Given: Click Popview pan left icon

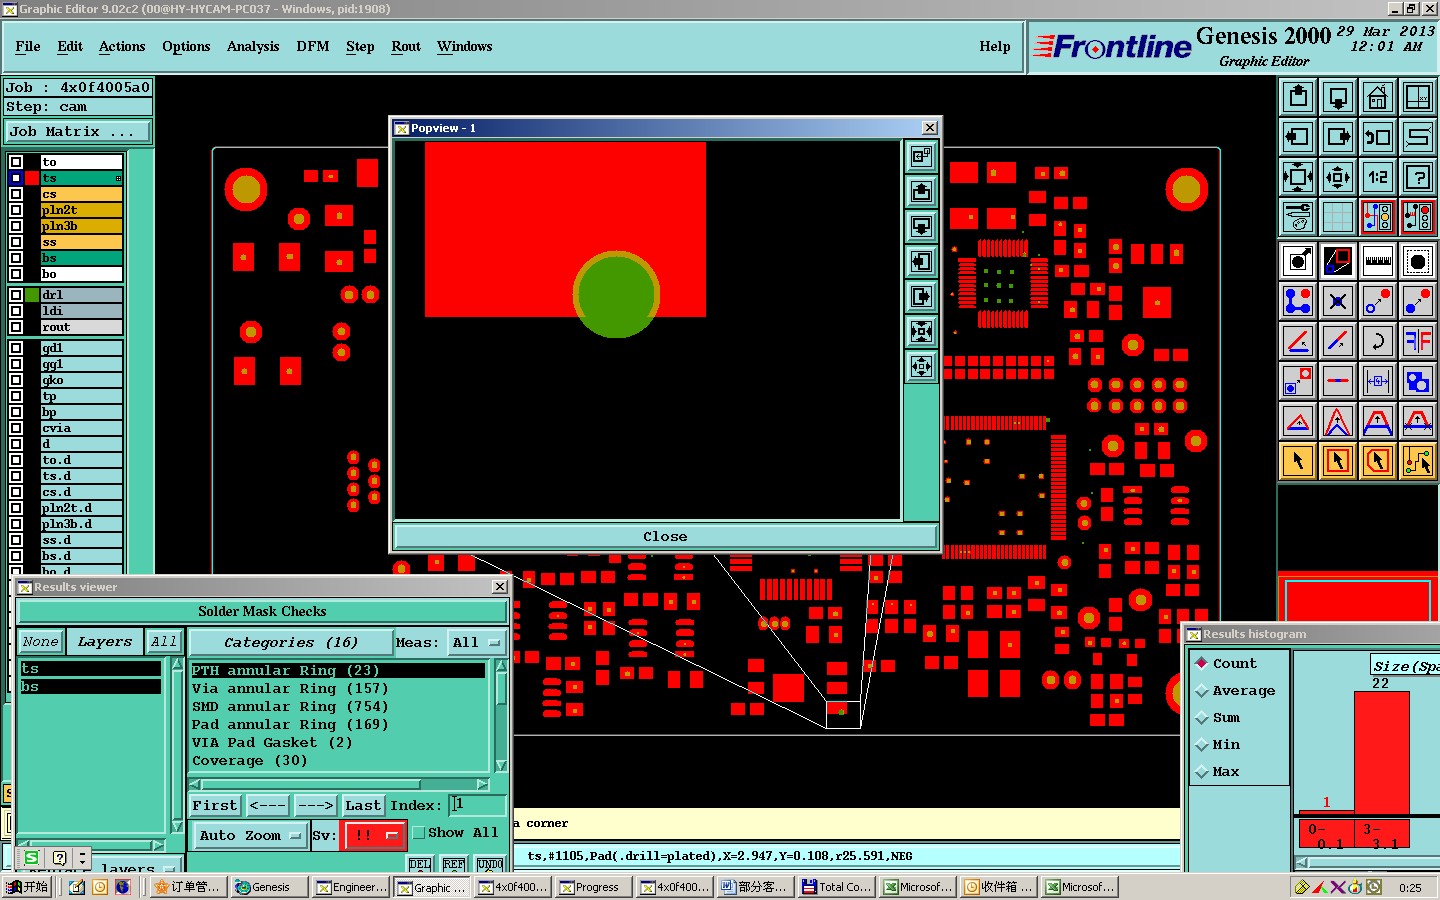Looking at the screenshot, I should pyautogui.click(x=921, y=261).
